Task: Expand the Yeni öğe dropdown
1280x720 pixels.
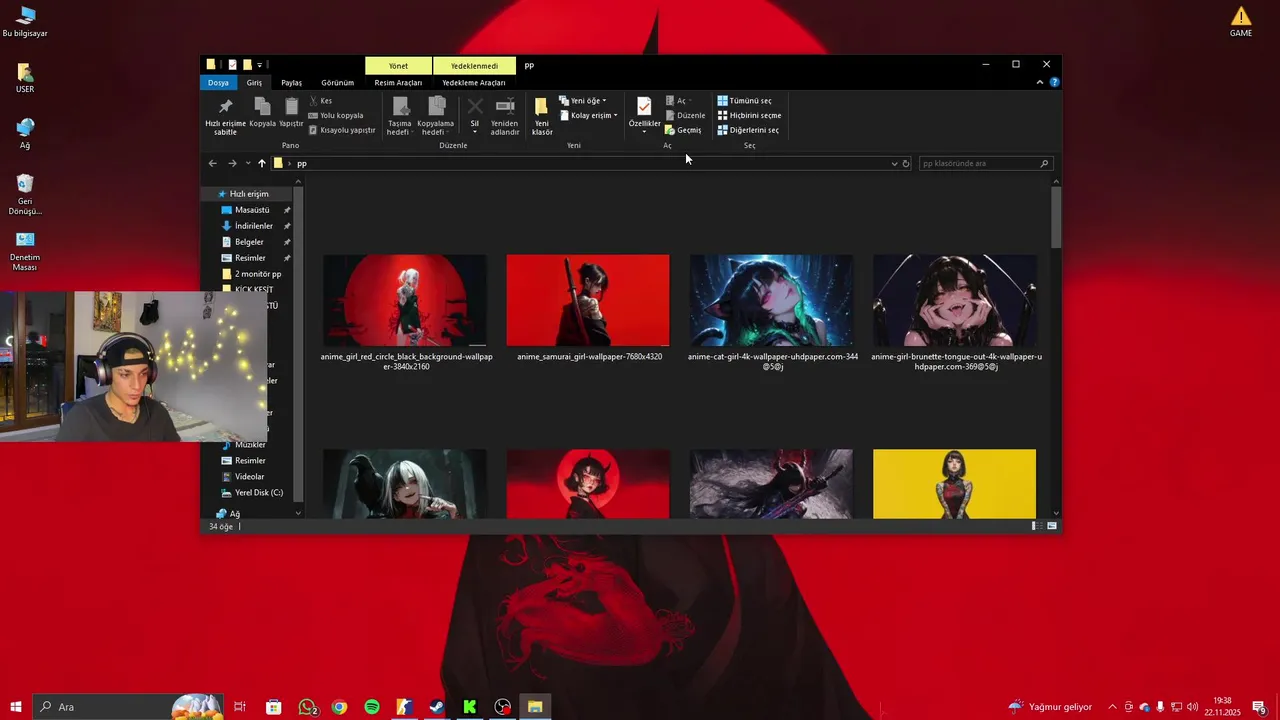Action: click(582, 101)
